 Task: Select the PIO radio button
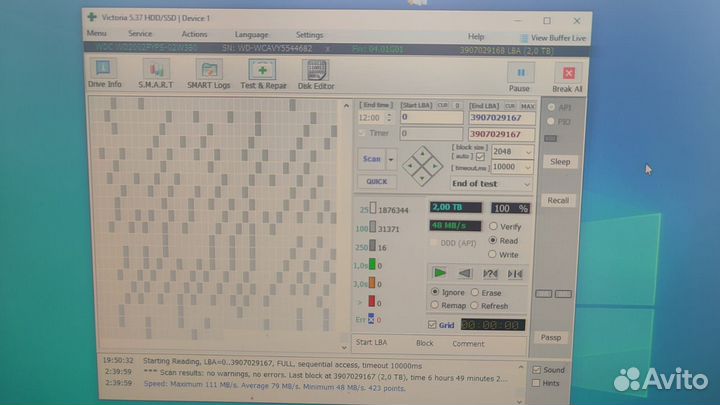[551, 121]
